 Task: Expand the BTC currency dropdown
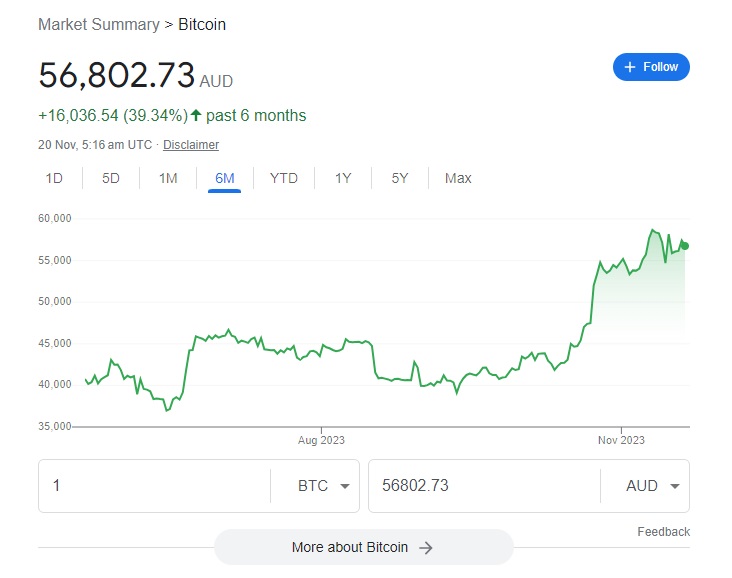(324, 486)
